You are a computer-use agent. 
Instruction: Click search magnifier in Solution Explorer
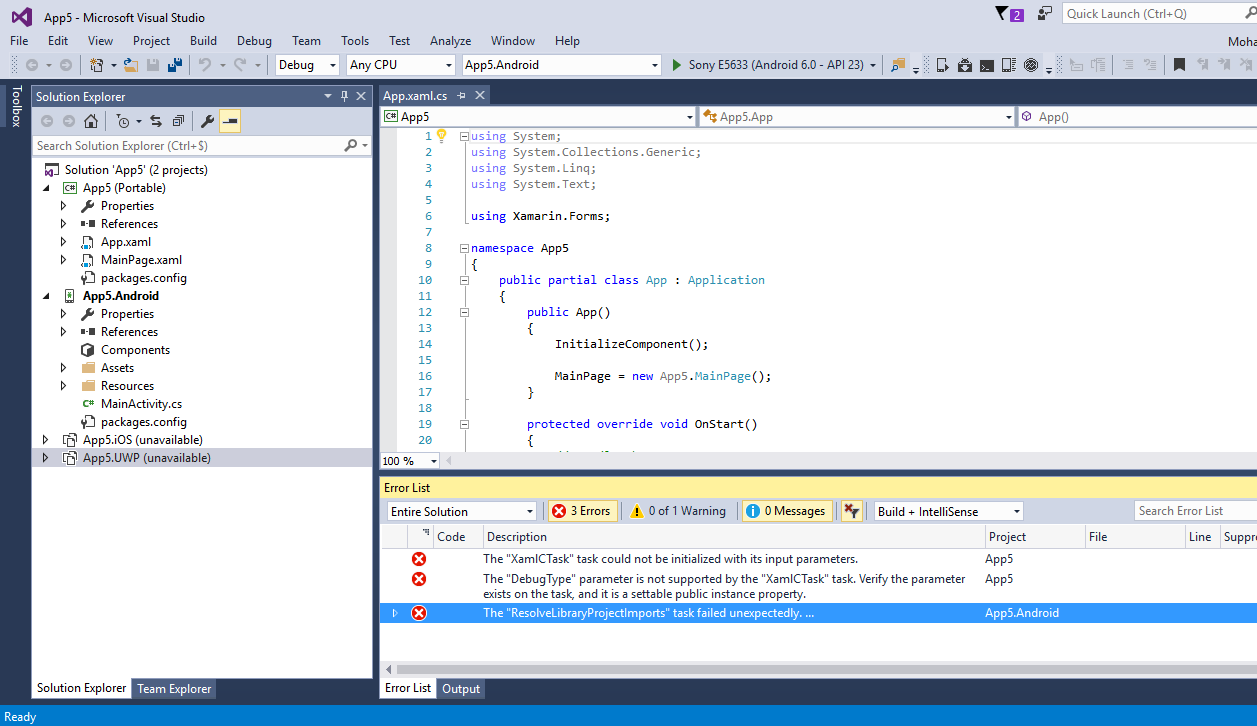tap(351, 146)
